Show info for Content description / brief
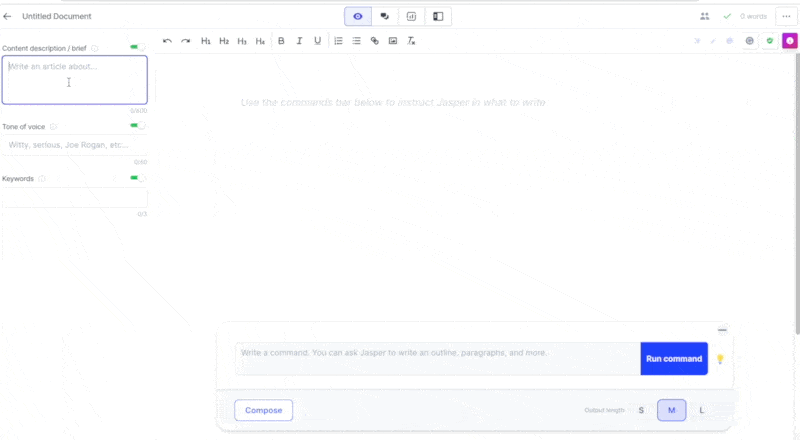The height and width of the screenshot is (440, 800). pyautogui.click(x=94, y=48)
